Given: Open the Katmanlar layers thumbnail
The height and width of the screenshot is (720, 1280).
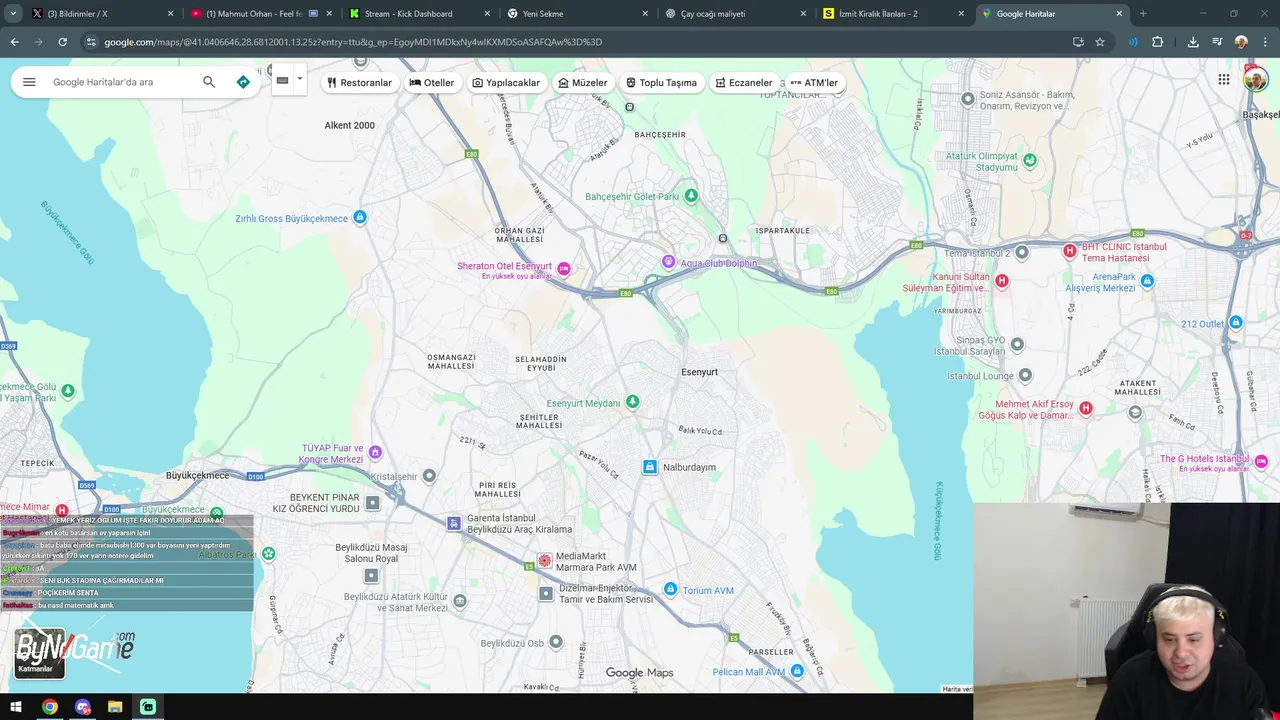Looking at the screenshot, I should pos(40,654).
